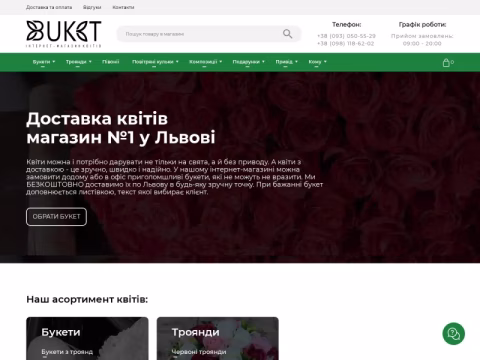Image resolution: width=480 pixels, height=360 pixels.
Task: Open the Відгуки link
Action: (x=92, y=7)
